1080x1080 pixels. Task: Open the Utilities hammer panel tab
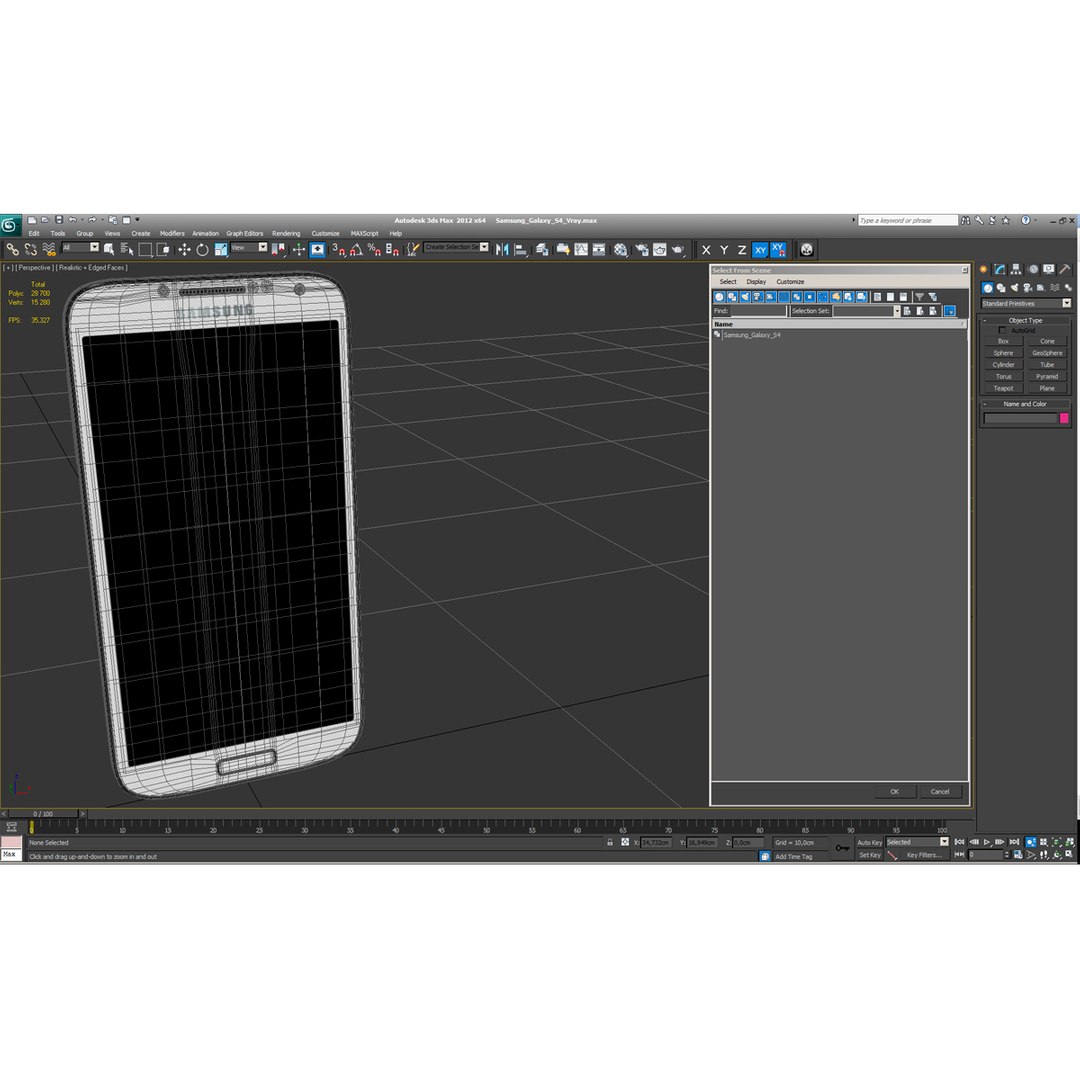coord(1065,269)
